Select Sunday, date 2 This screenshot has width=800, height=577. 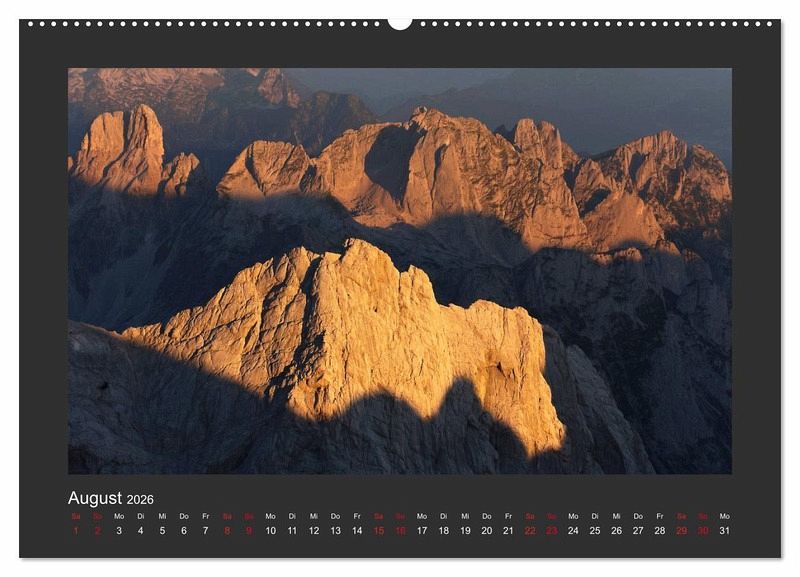[x=97, y=530]
